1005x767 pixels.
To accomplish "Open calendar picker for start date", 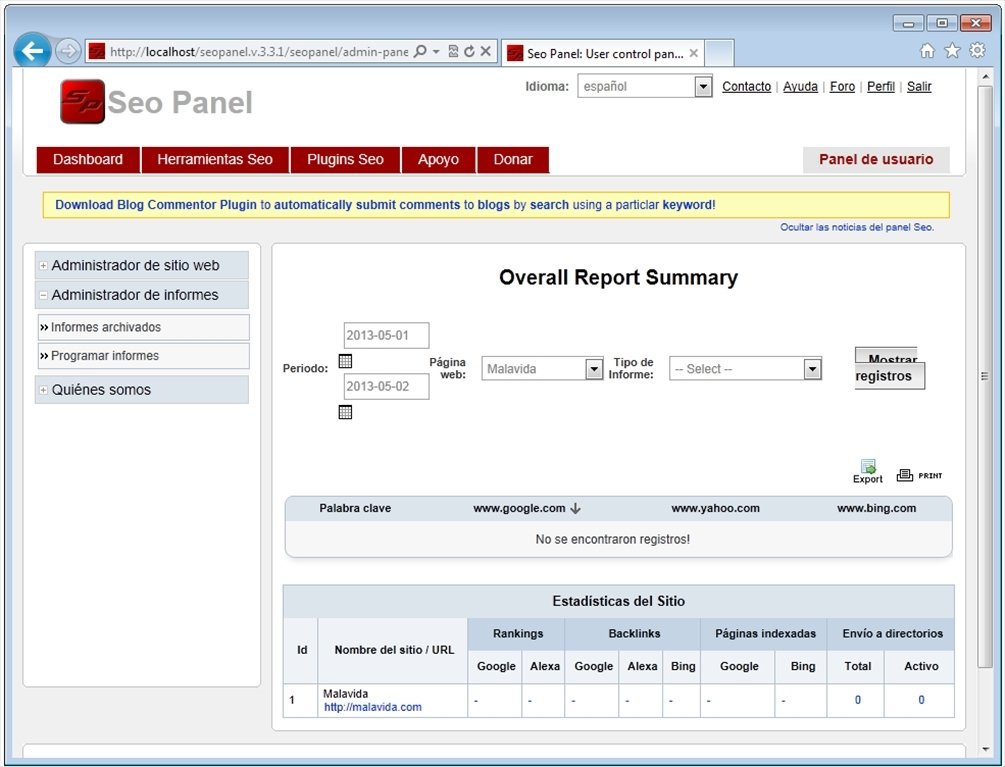I will pyautogui.click(x=345, y=361).
